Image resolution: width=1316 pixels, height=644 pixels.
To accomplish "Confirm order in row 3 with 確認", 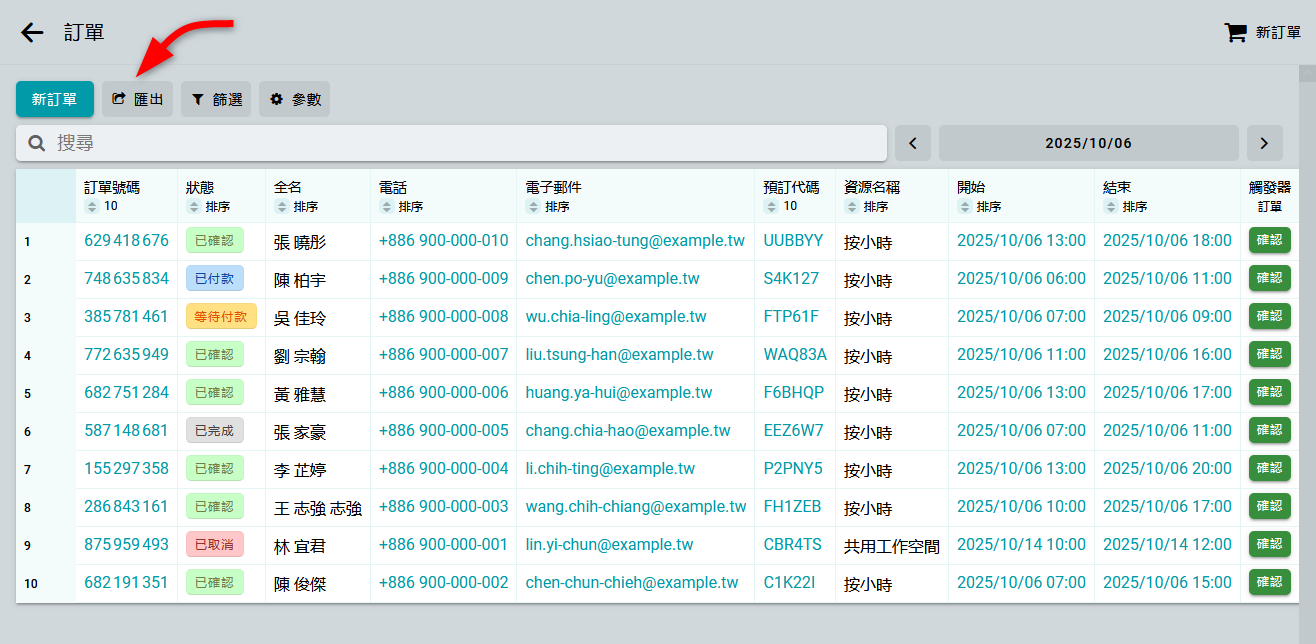I will (1269, 317).
